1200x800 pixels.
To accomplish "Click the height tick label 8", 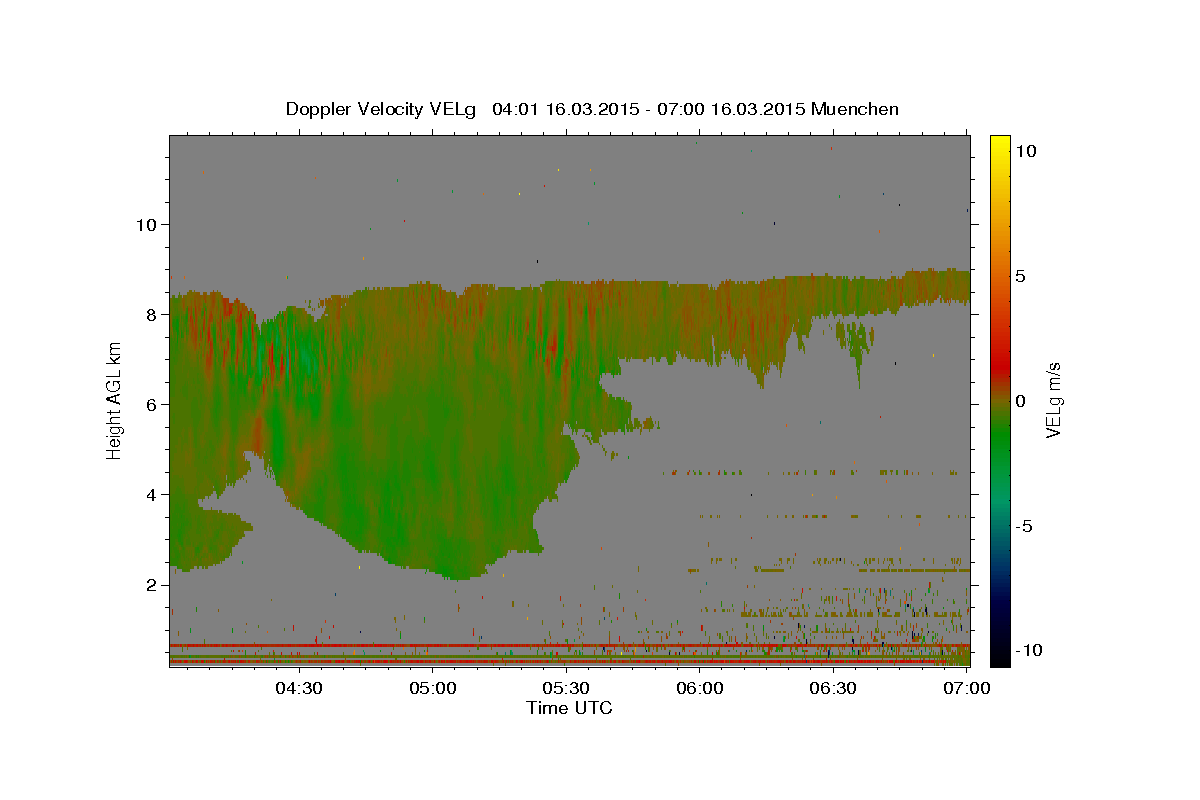I will (152, 314).
